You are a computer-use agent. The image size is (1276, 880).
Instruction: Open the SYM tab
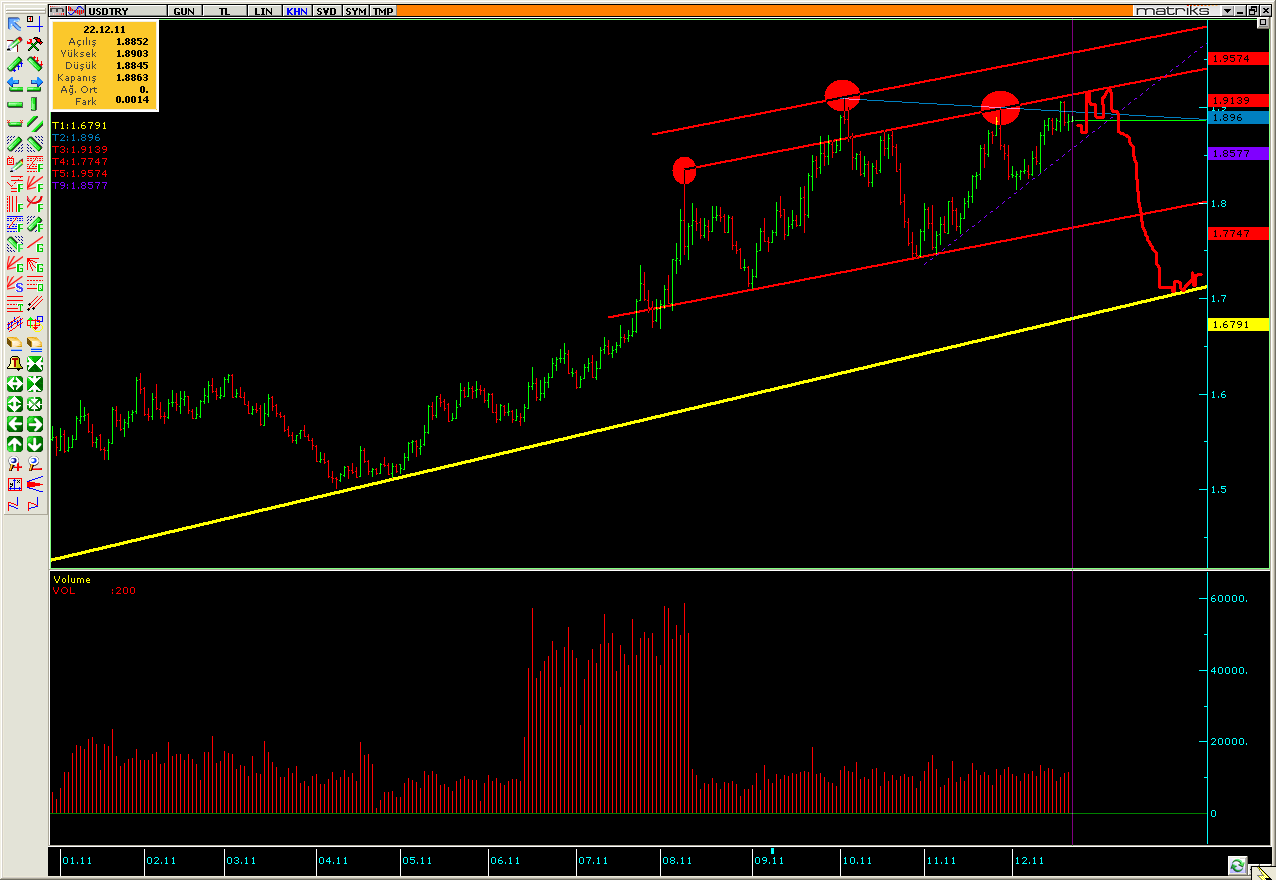tap(355, 10)
